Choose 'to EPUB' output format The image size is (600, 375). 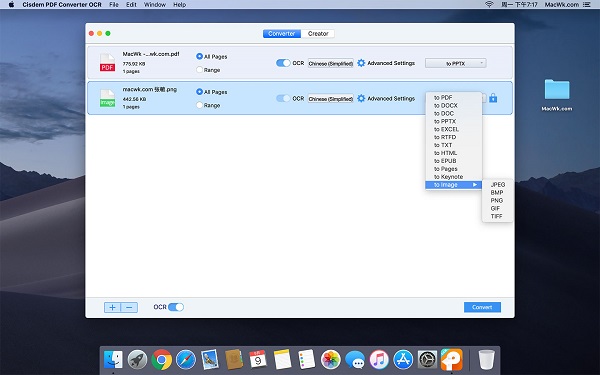(x=453, y=161)
